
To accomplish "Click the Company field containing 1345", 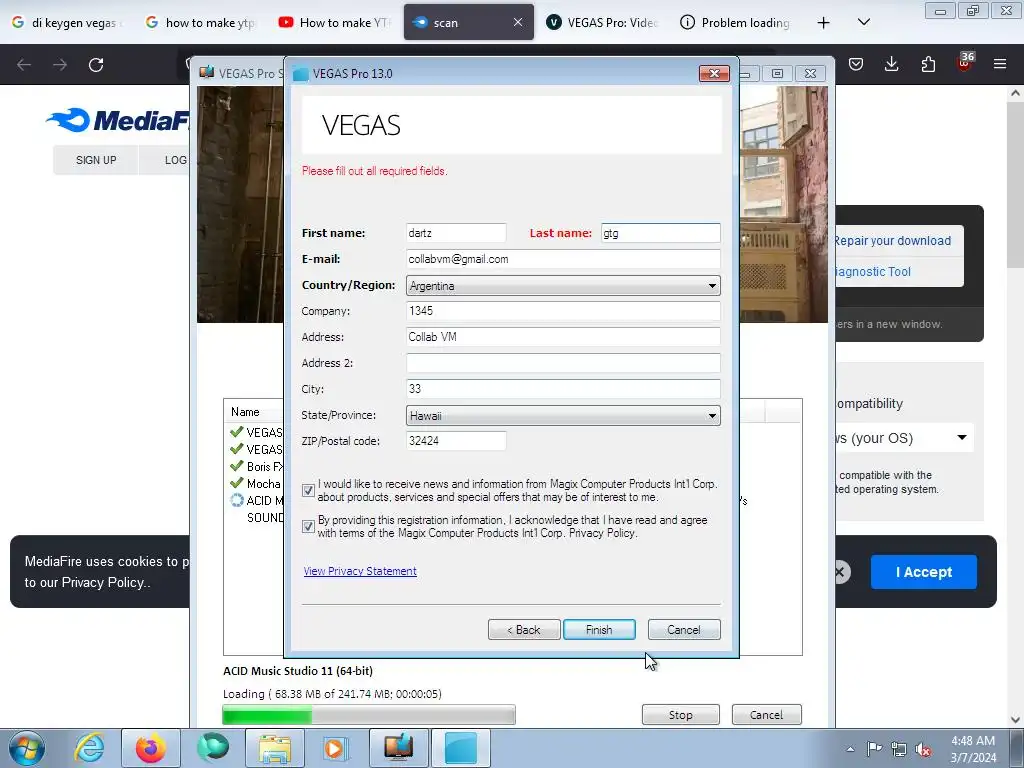I will tap(563, 311).
